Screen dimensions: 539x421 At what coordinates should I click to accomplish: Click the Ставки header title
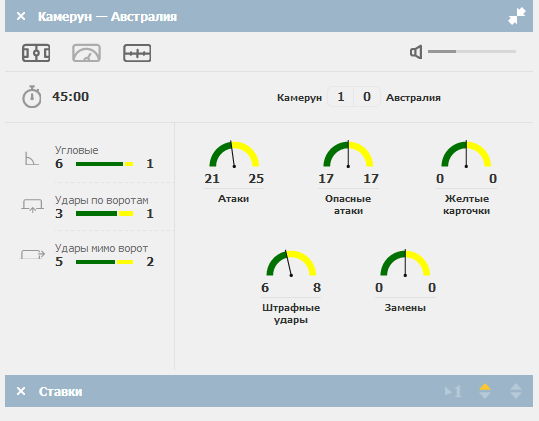60,391
